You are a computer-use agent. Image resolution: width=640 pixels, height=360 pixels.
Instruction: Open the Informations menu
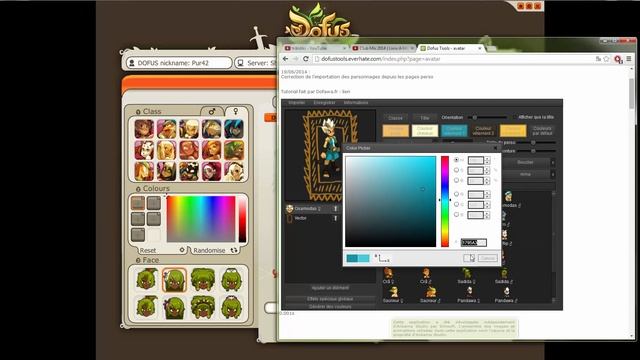pyautogui.click(x=356, y=102)
